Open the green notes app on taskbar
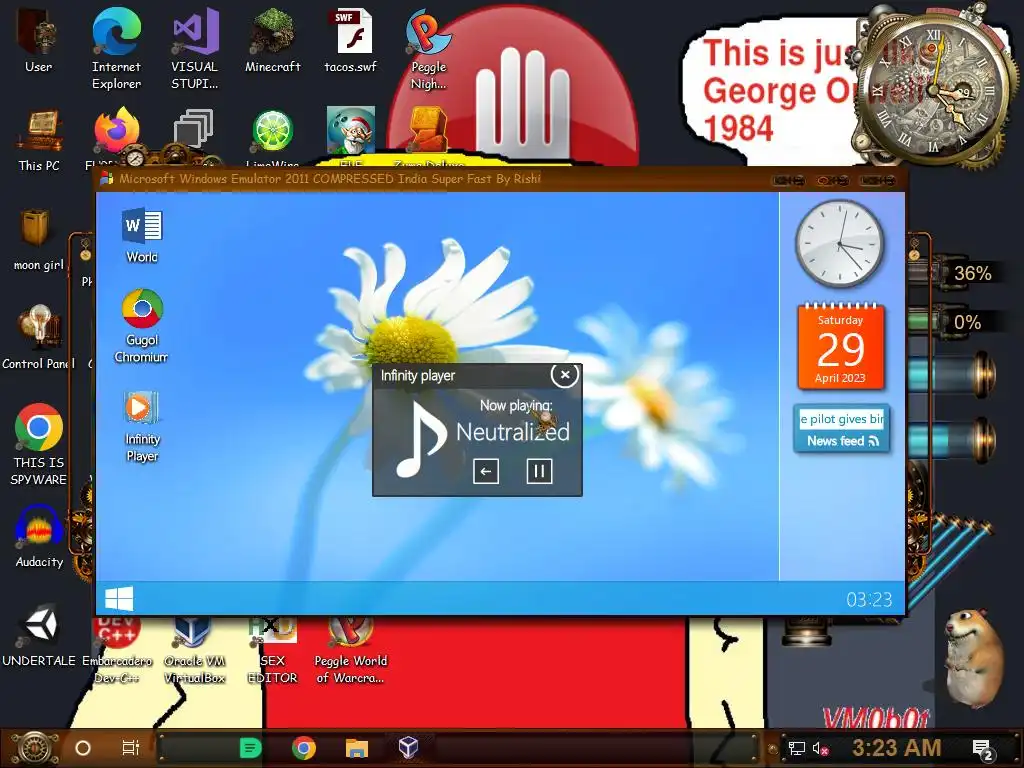This screenshot has width=1024, height=768. pyautogui.click(x=251, y=748)
